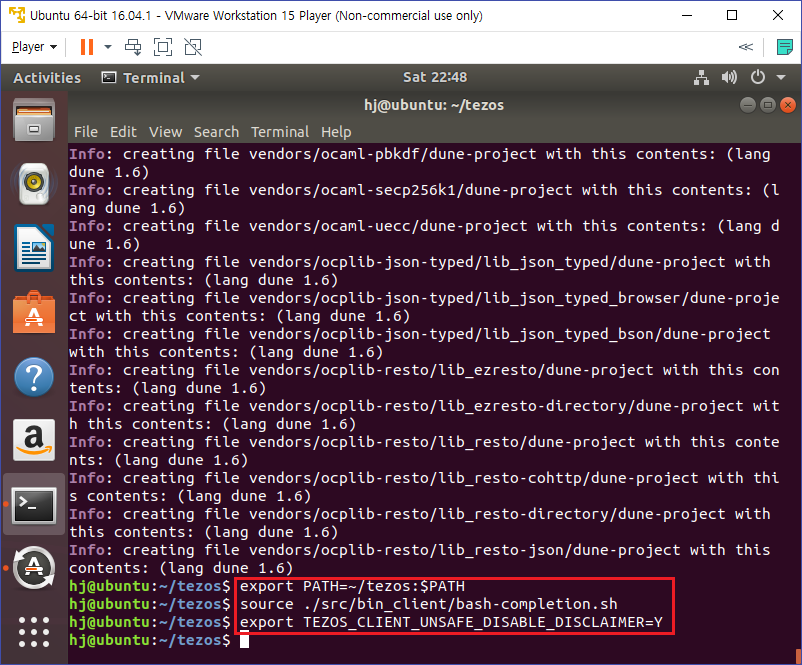Toggle VMware Unity mode icon

(193, 47)
